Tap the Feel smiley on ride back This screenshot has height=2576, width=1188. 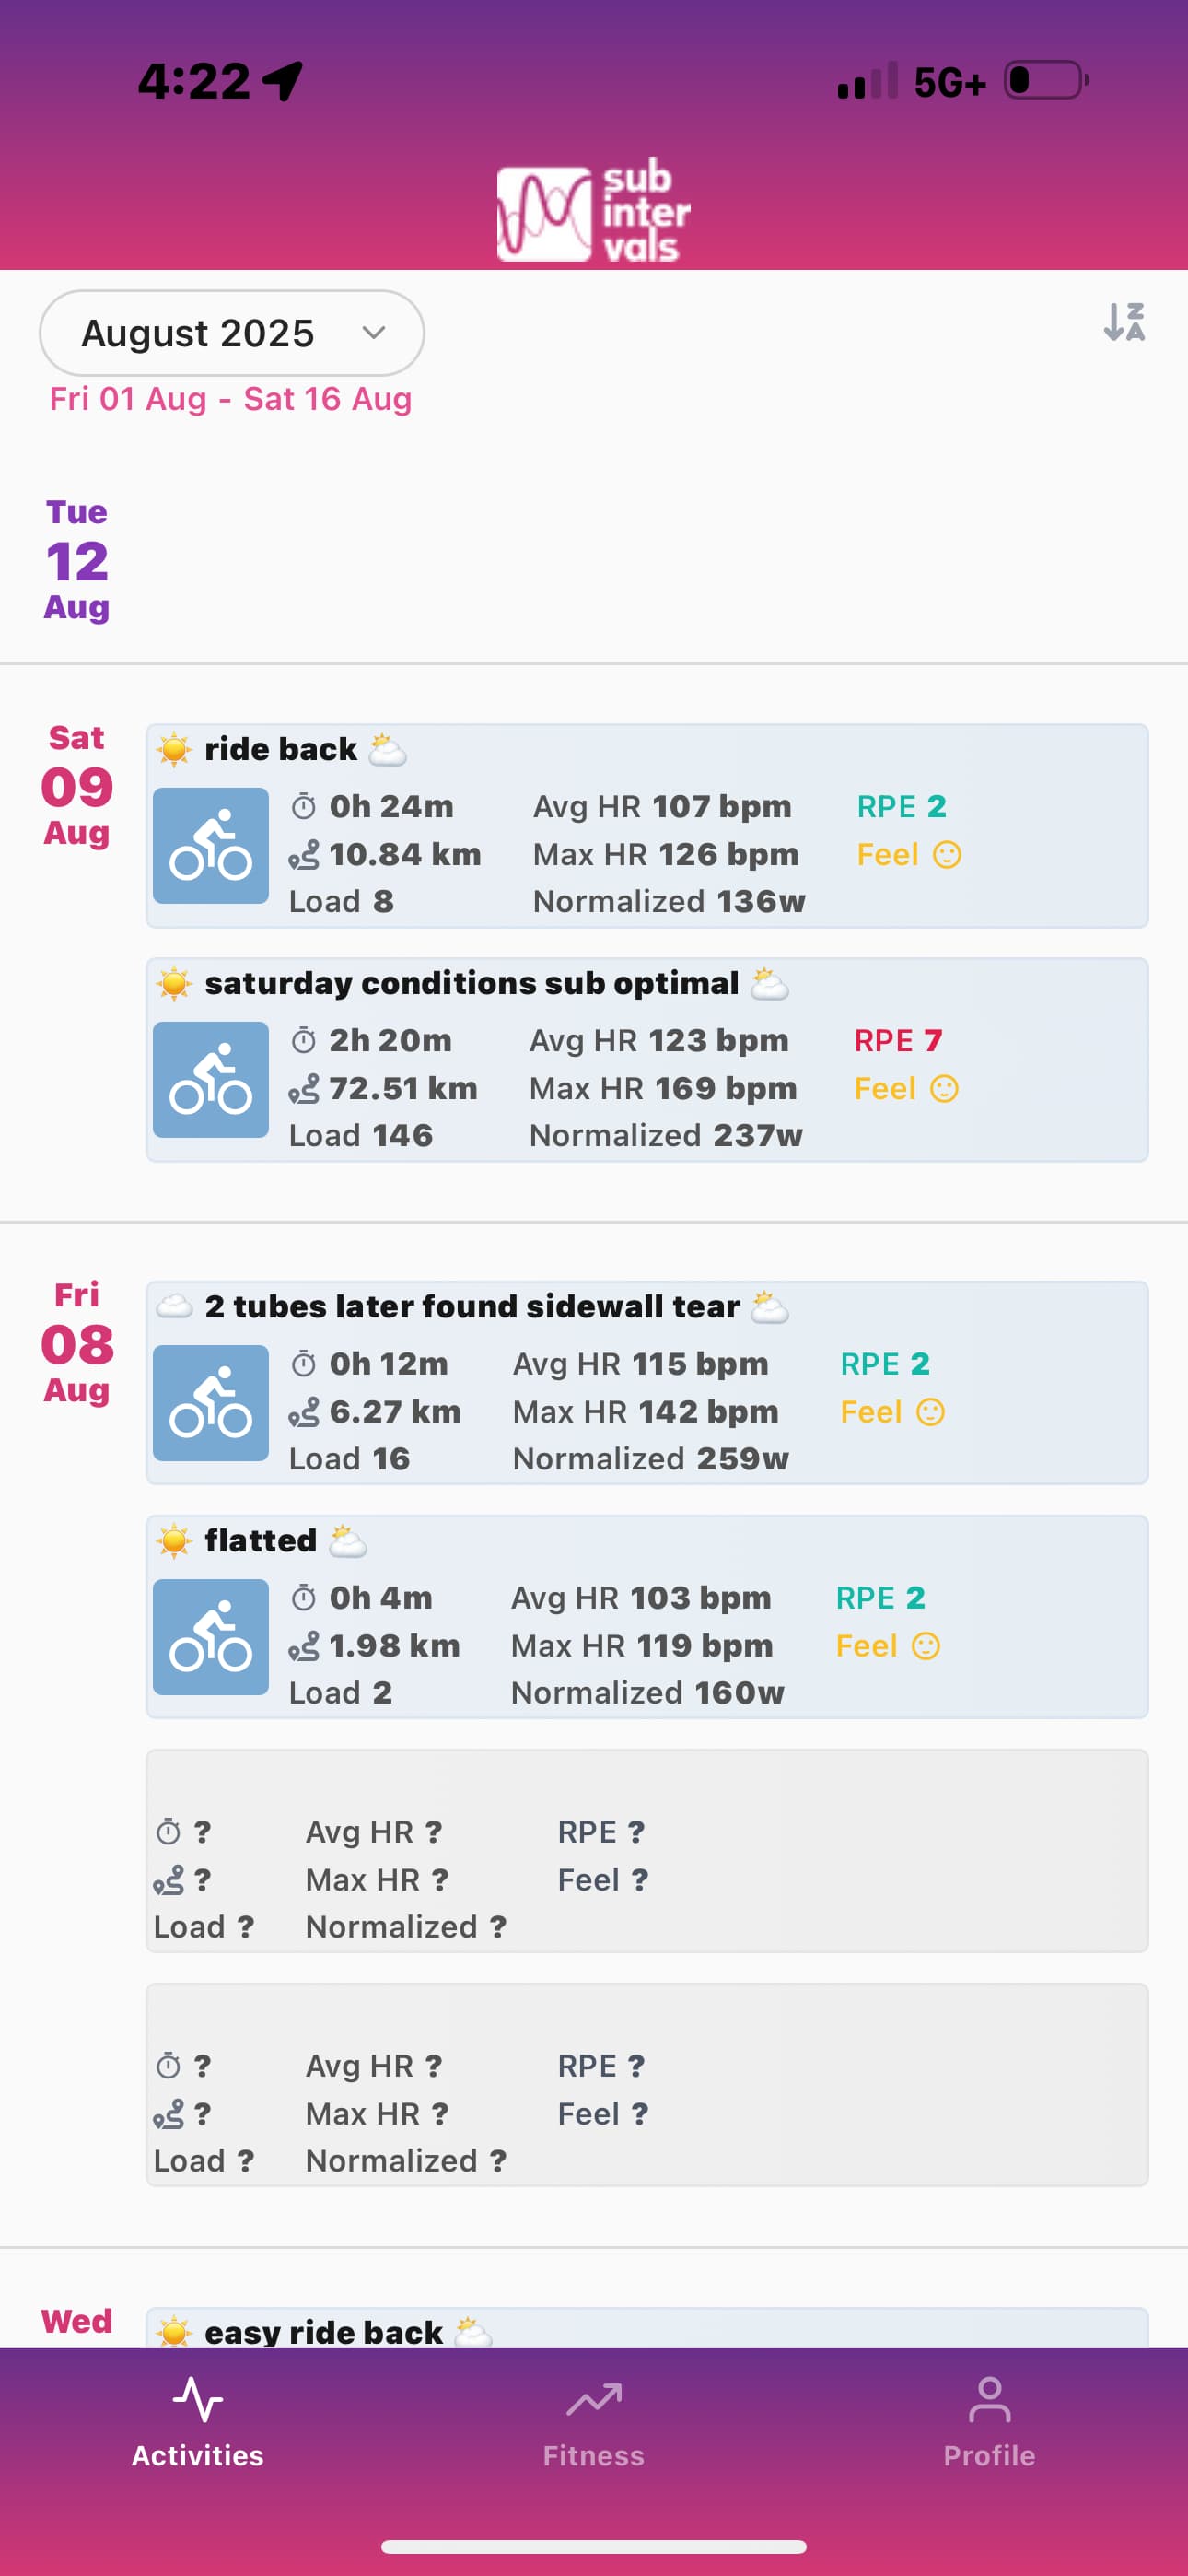click(946, 855)
